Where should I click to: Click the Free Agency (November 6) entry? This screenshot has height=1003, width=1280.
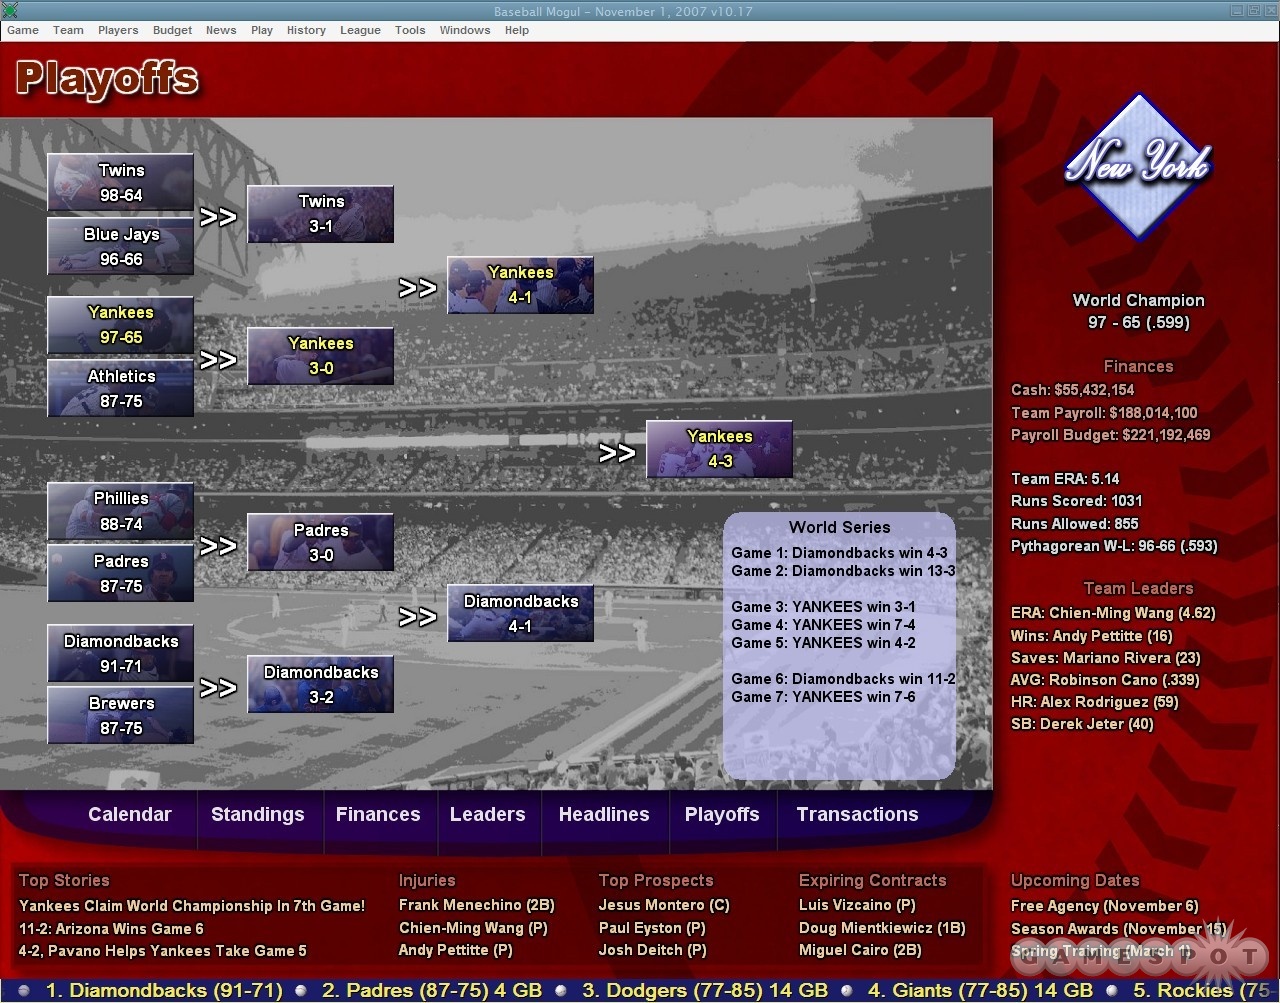[x=1104, y=905]
